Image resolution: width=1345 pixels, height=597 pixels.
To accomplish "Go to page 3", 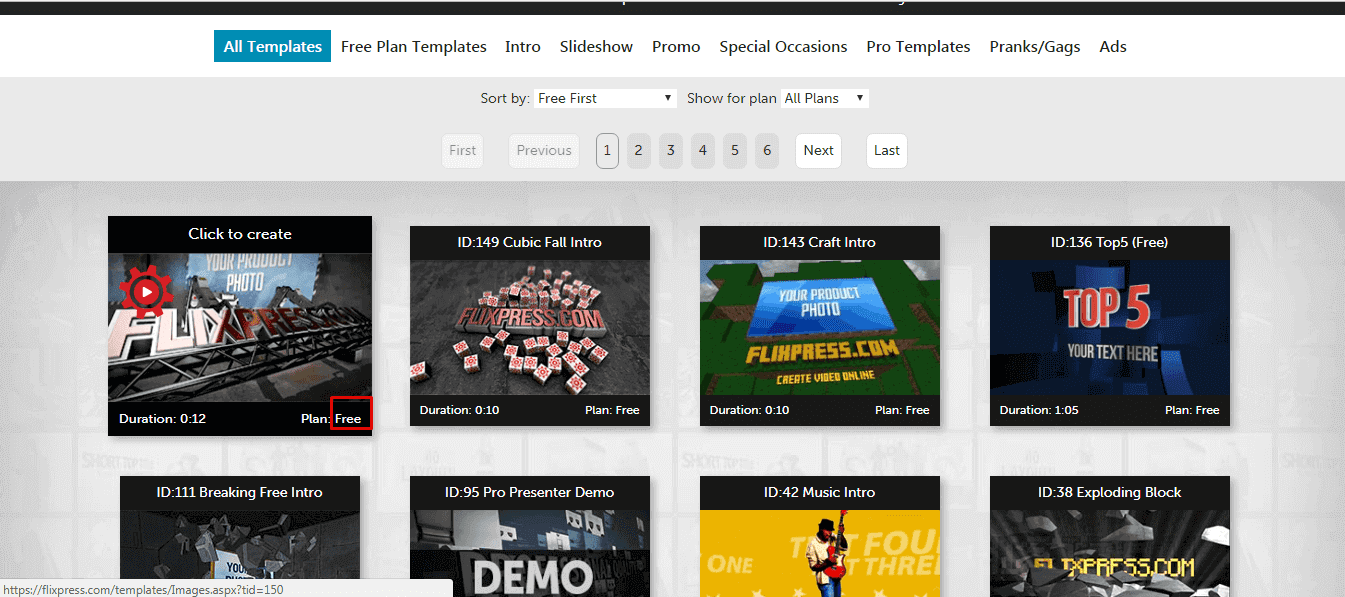I will coord(671,150).
